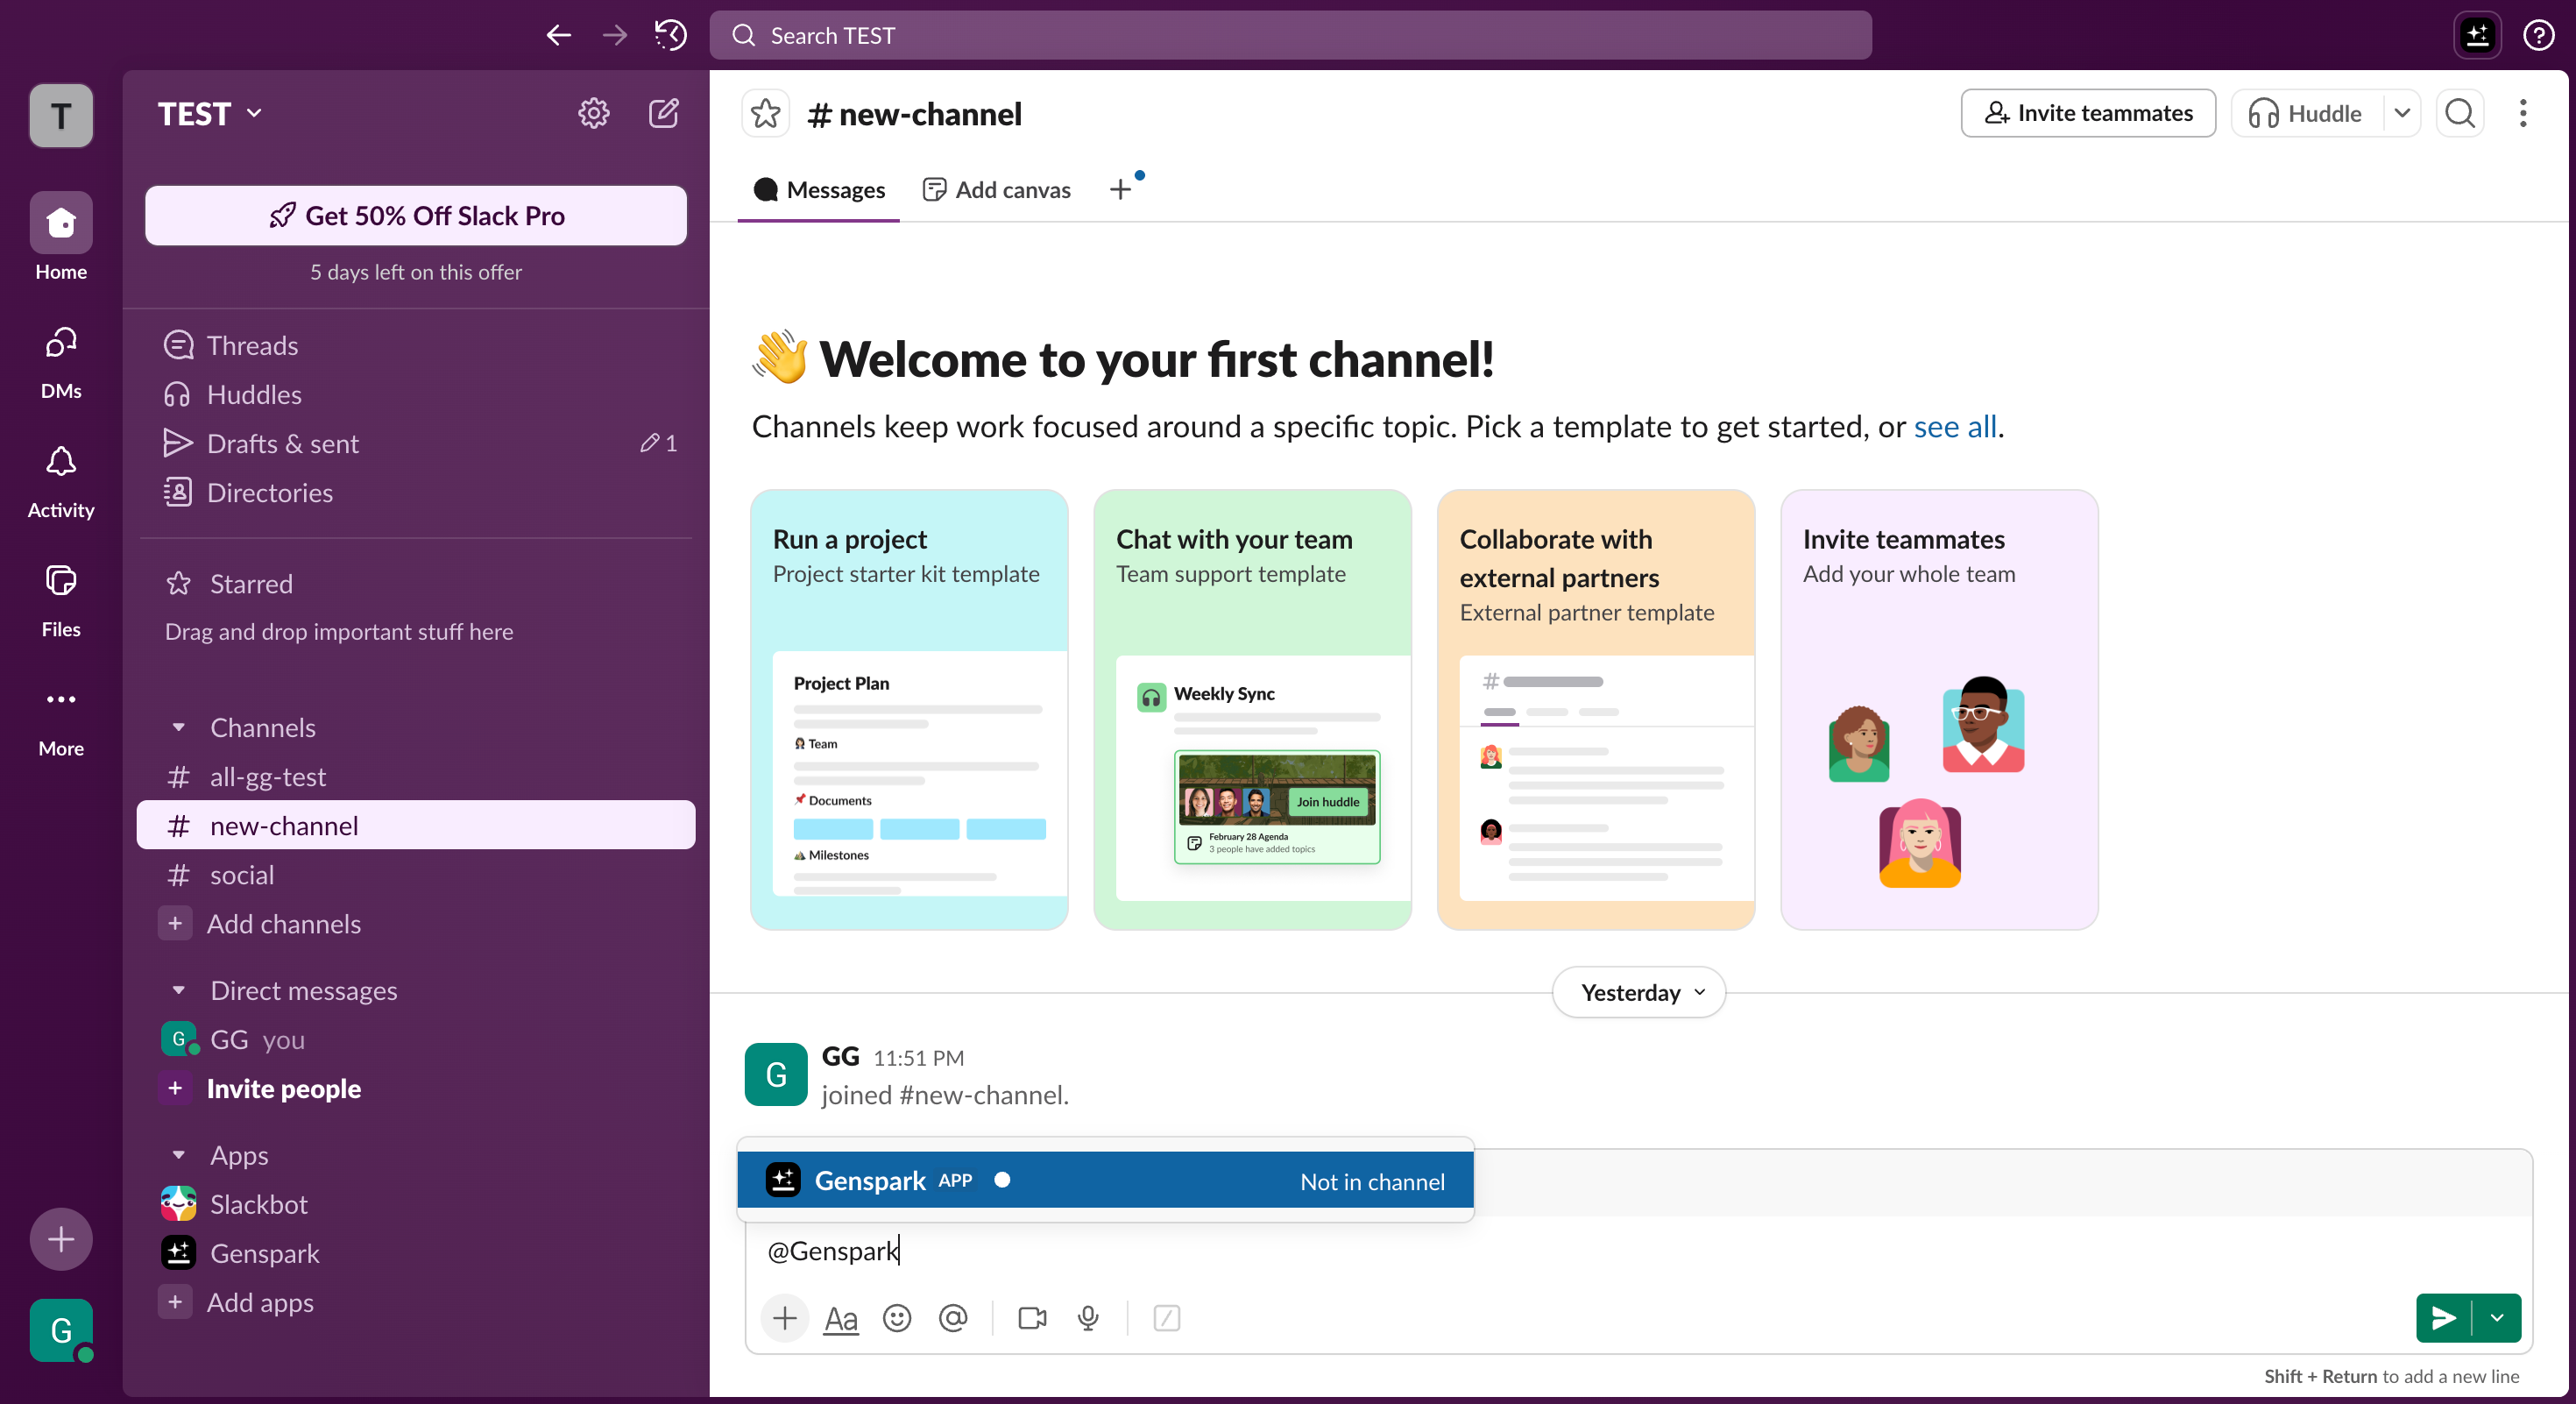This screenshot has width=2576, height=1404.
Task: Focus the Search TEST field
Action: click(1290, 35)
